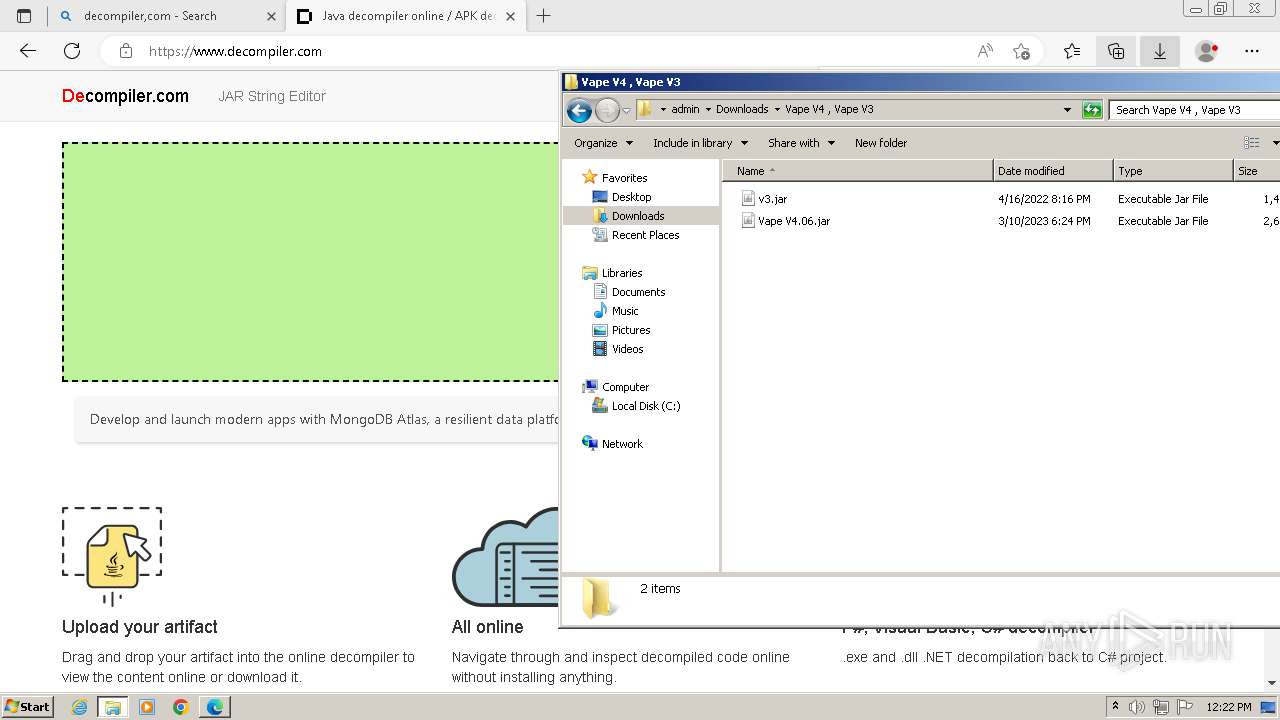Sort files by Name column header
Viewport: 1280px width, 720px height.
(857, 171)
